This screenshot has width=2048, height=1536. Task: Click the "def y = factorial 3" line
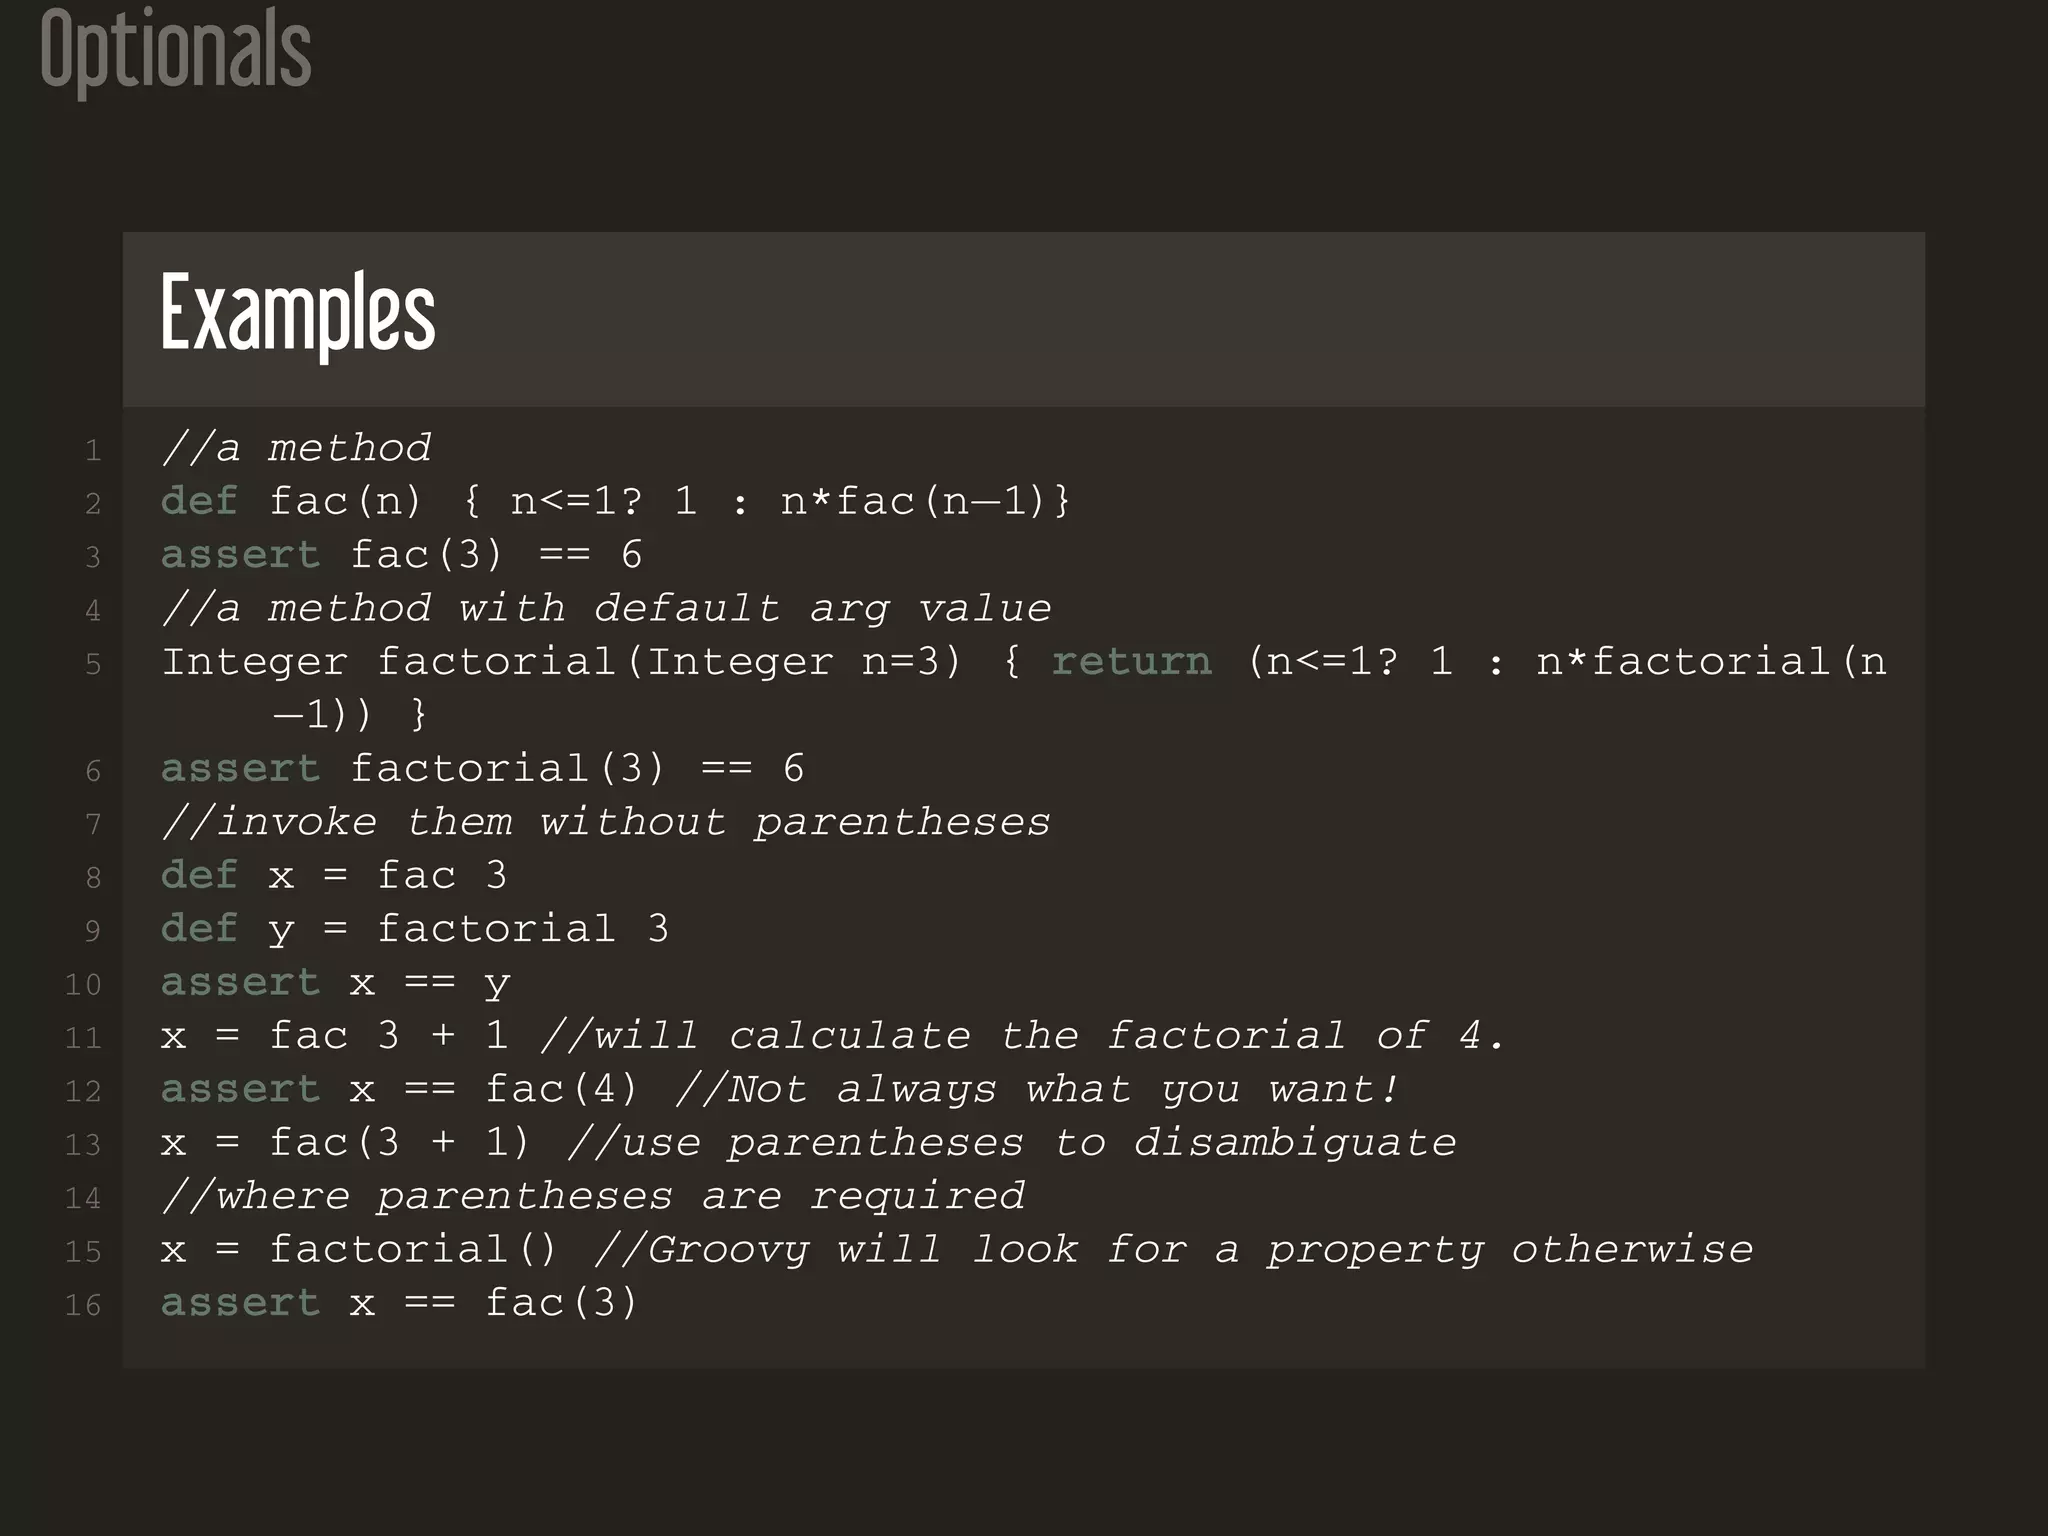(x=414, y=929)
